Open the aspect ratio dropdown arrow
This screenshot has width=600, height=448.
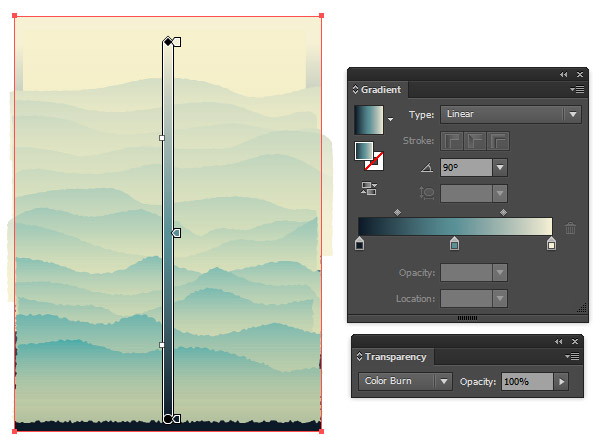[500, 194]
